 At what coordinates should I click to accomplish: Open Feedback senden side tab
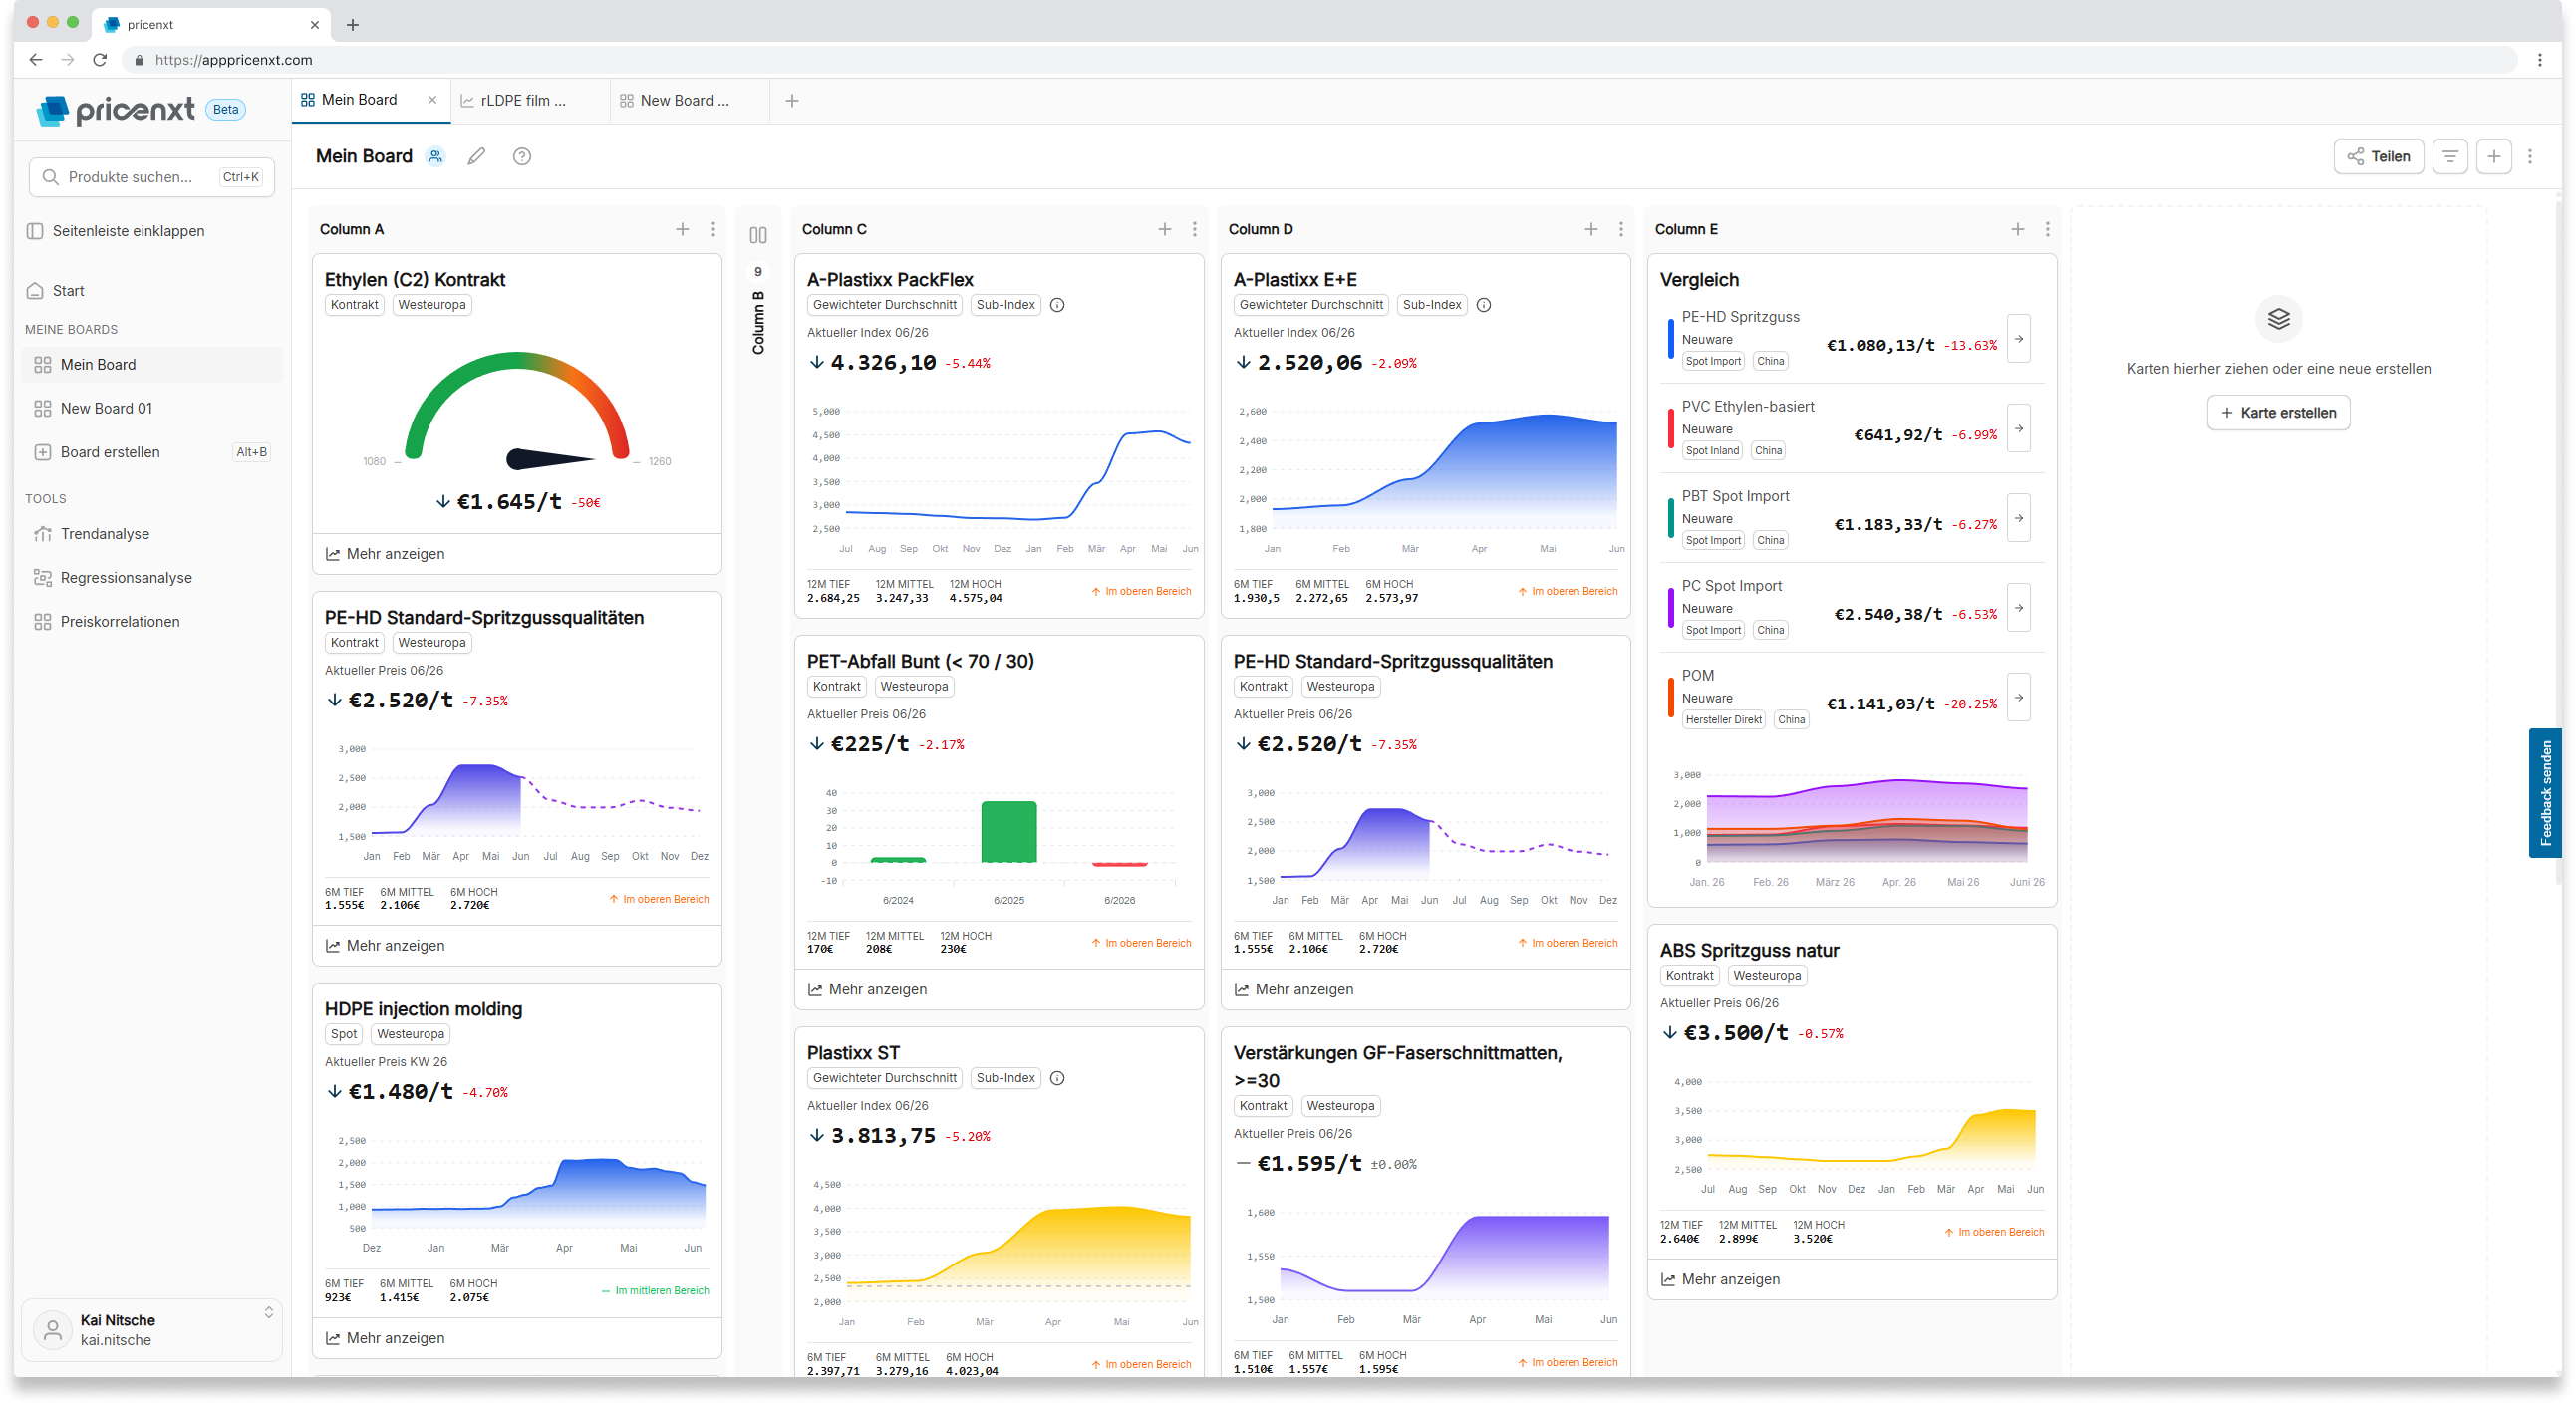point(2546,793)
